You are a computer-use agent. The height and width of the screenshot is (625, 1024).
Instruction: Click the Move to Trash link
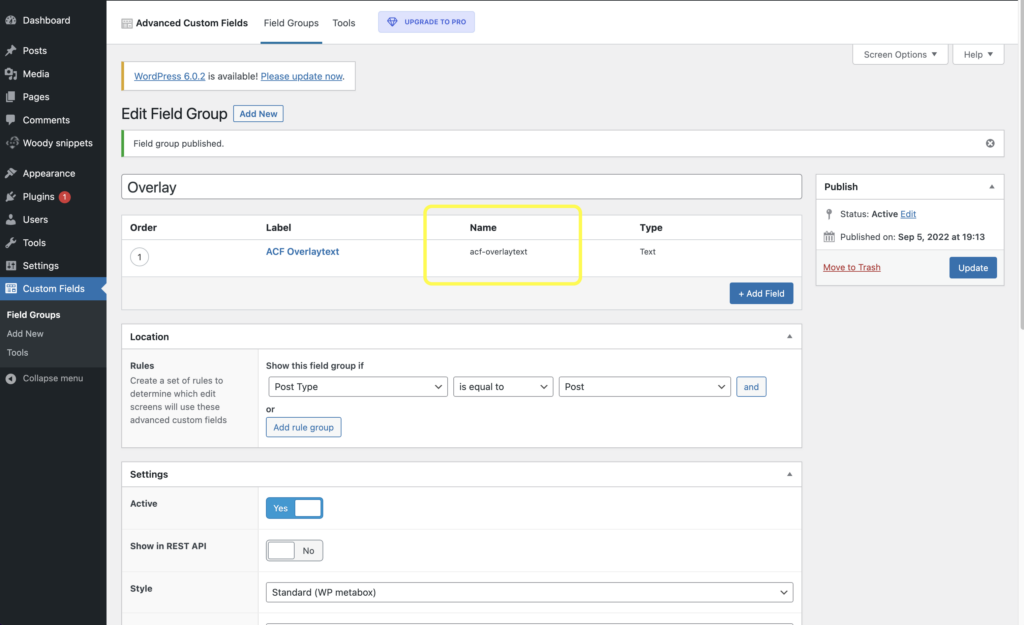pyautogui.click(x=852, y=267)
